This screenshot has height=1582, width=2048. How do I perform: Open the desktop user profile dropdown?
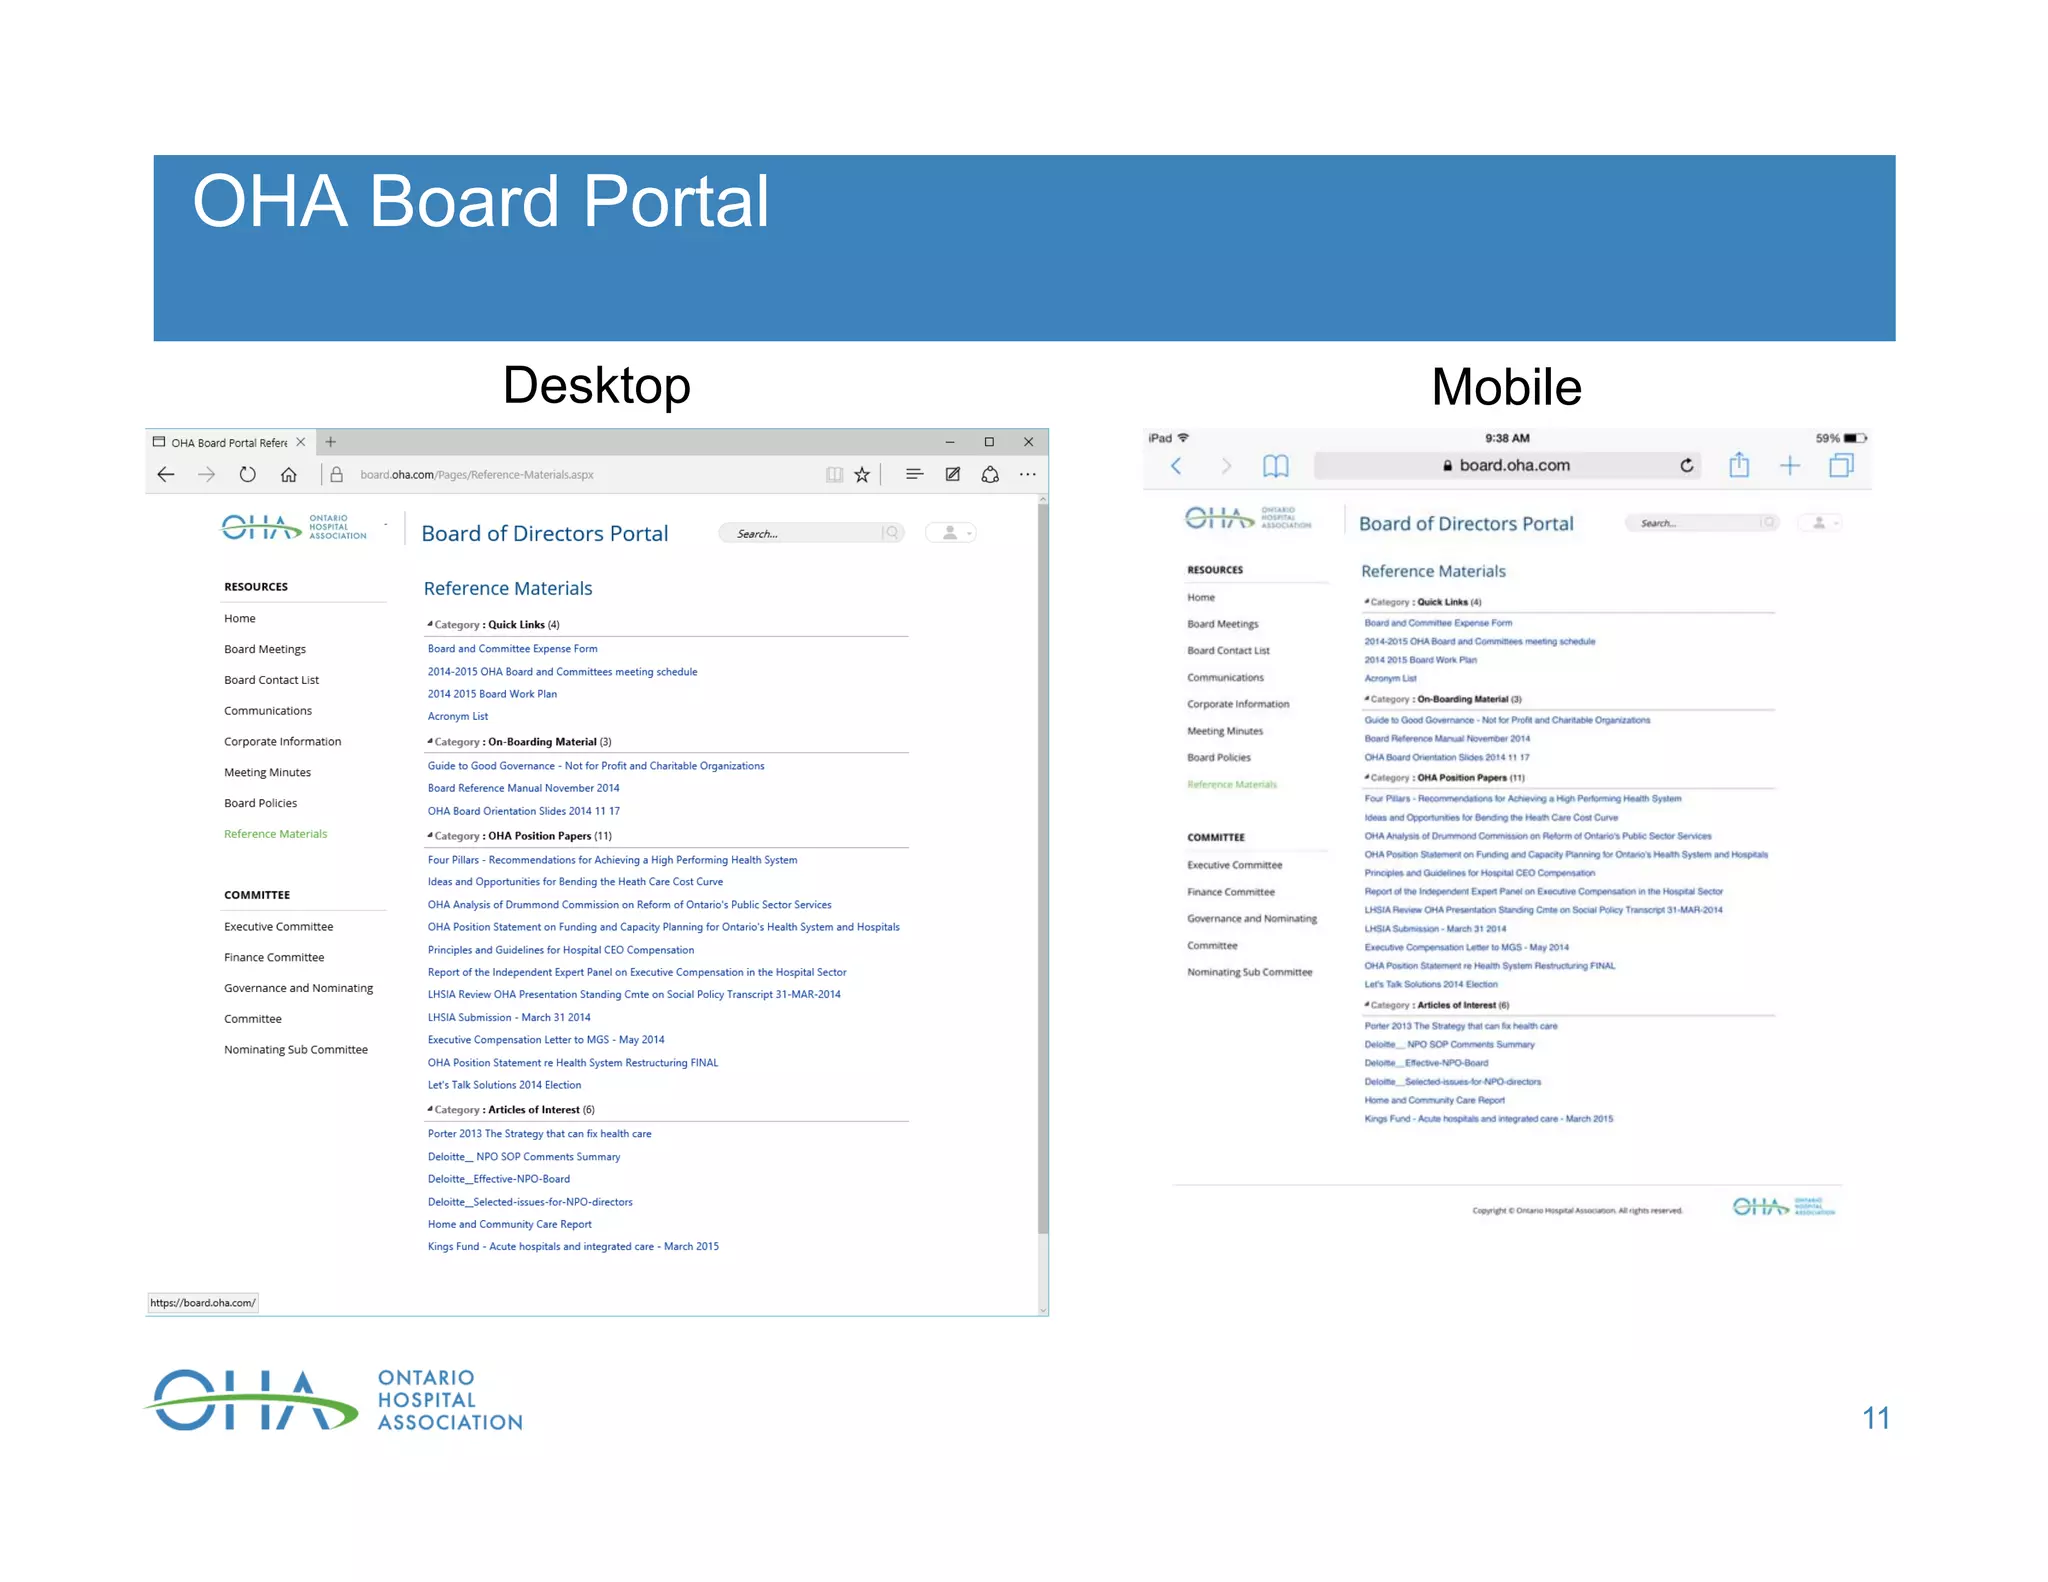[951, 533]
